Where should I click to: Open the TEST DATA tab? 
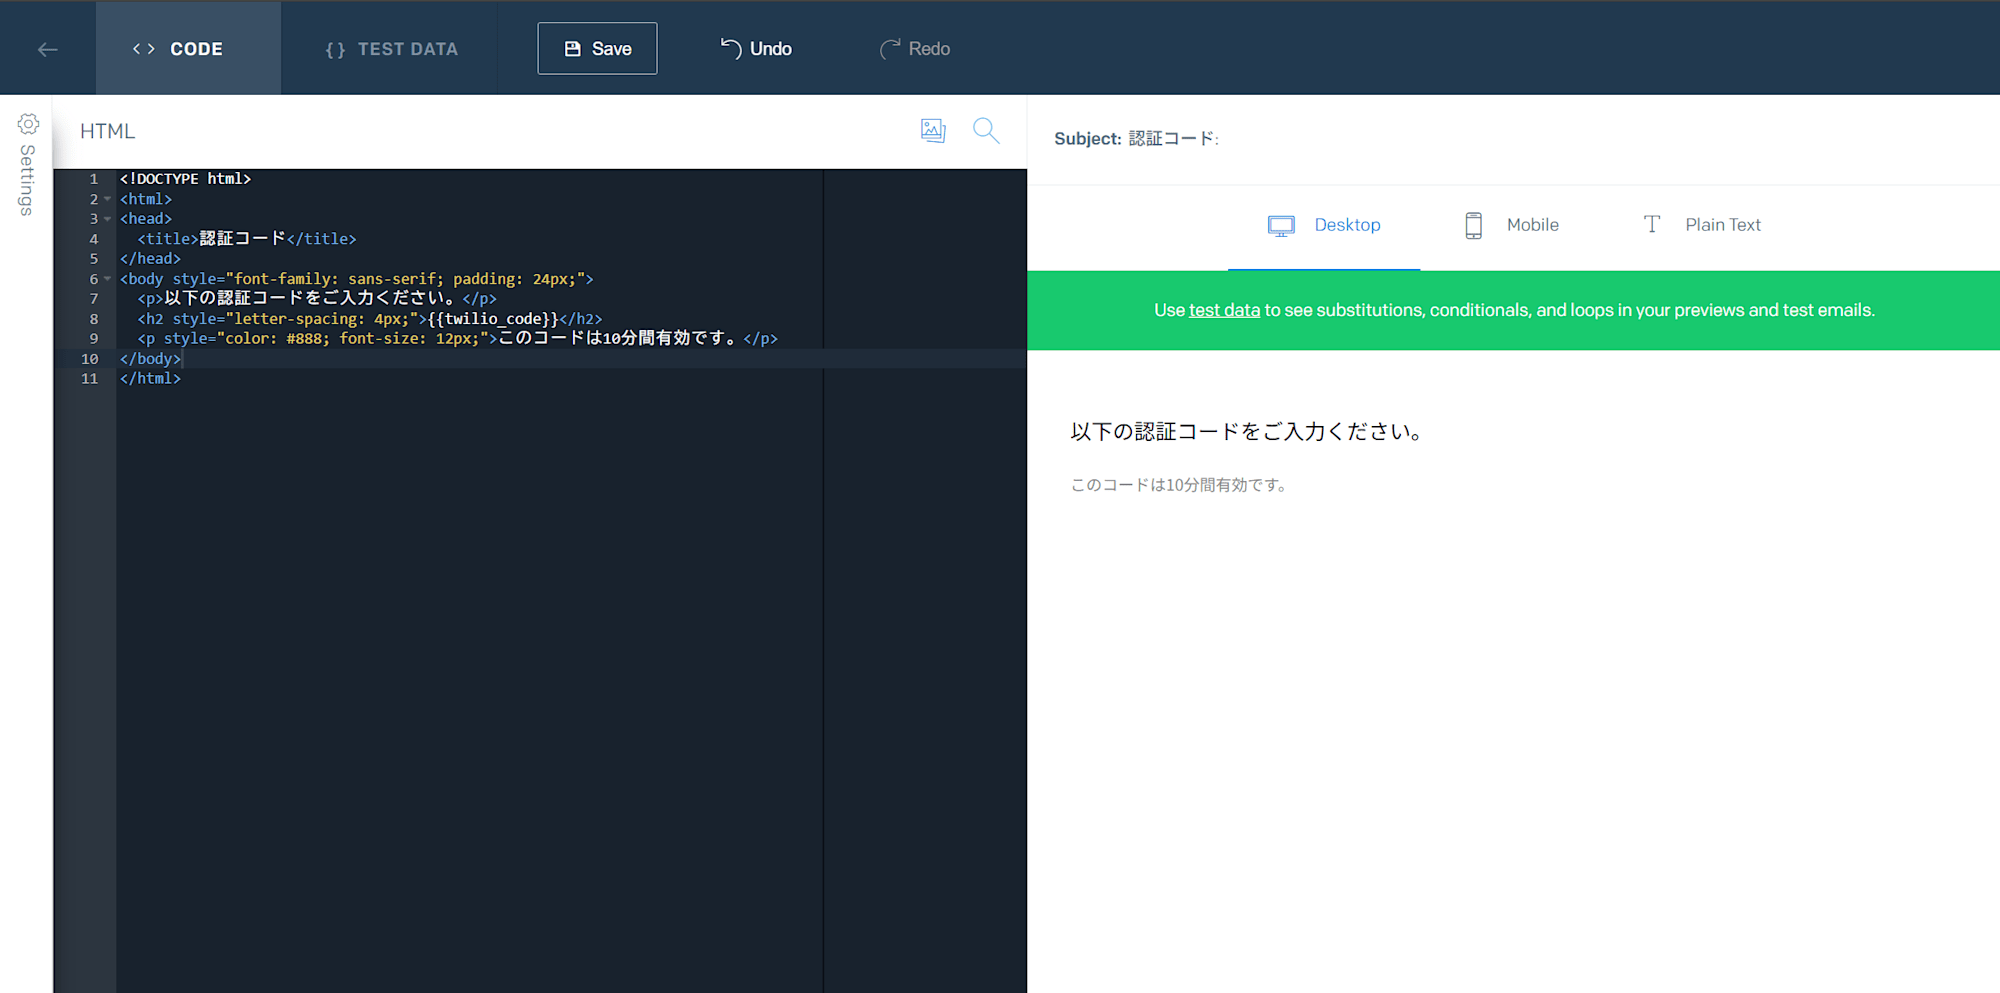point(391,49)
